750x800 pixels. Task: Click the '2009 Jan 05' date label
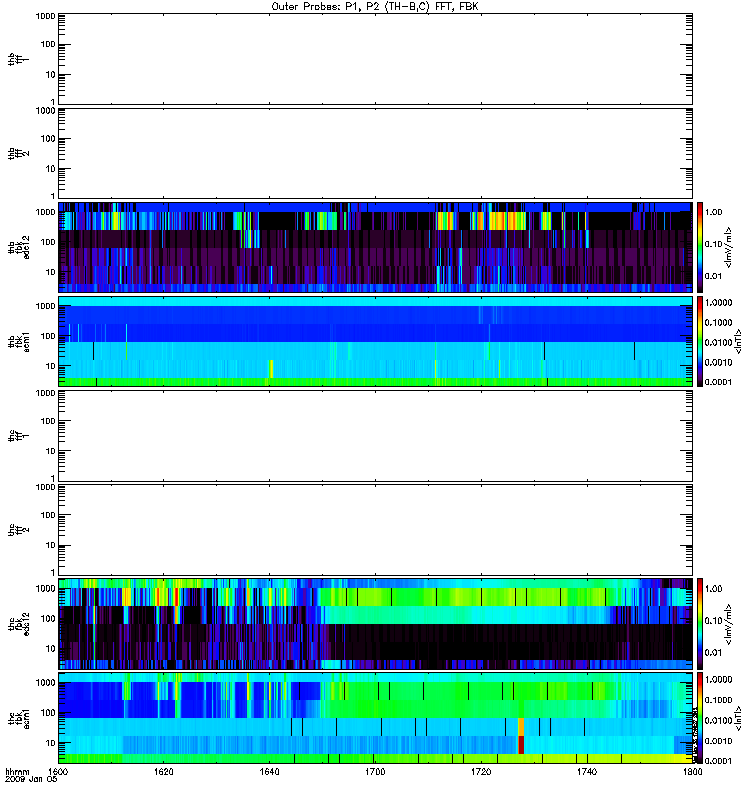(x=31, y=780)
